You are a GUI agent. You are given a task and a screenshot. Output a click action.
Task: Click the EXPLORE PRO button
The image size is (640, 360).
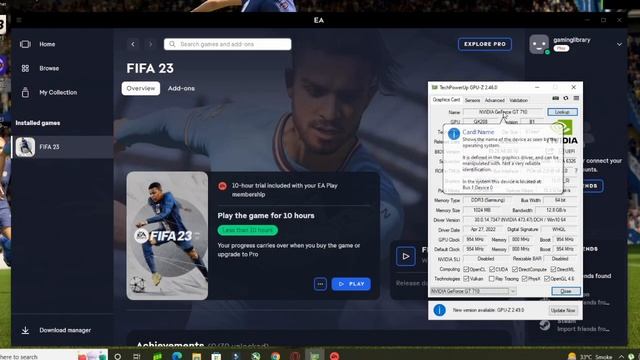pos(484,44)
